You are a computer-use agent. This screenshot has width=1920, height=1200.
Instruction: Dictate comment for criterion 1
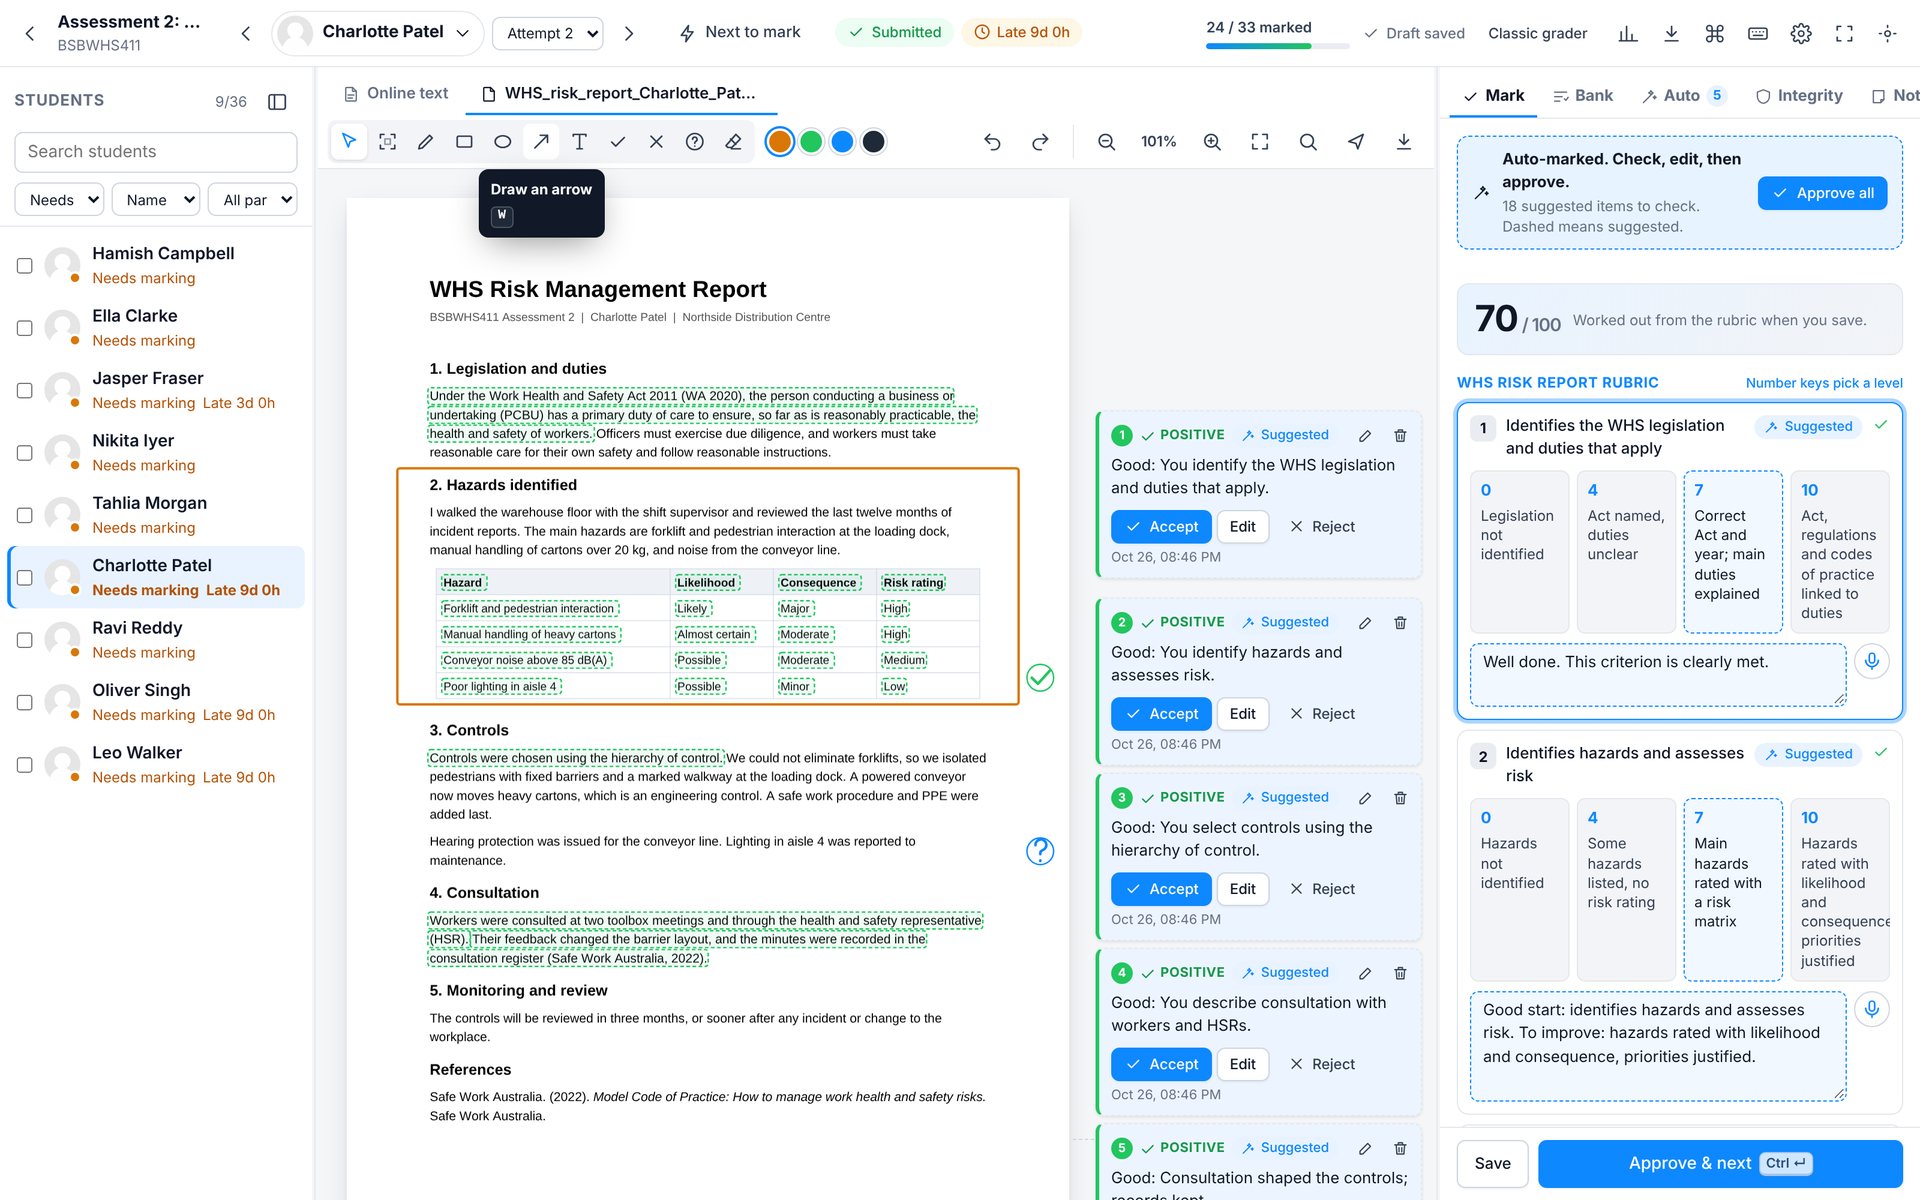[1872, 661]
